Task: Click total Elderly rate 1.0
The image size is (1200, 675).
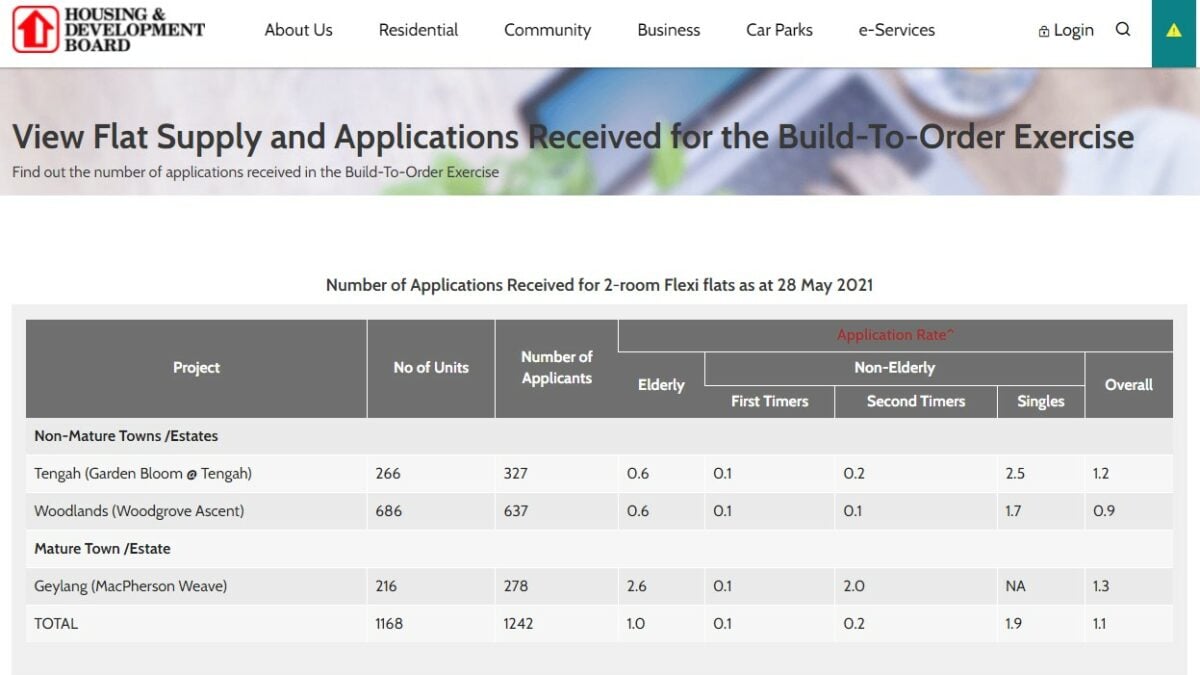Action: coord(636,623)
